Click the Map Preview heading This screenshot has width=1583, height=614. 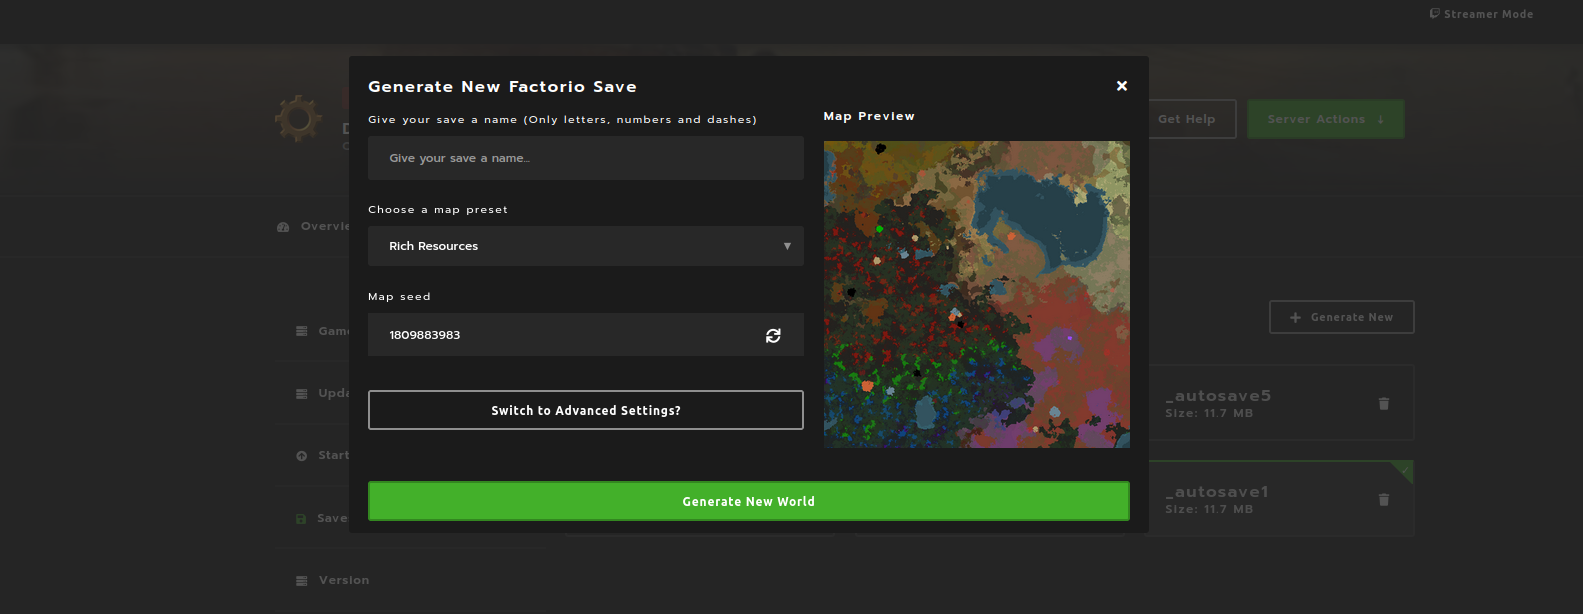(x=869, y=116)
